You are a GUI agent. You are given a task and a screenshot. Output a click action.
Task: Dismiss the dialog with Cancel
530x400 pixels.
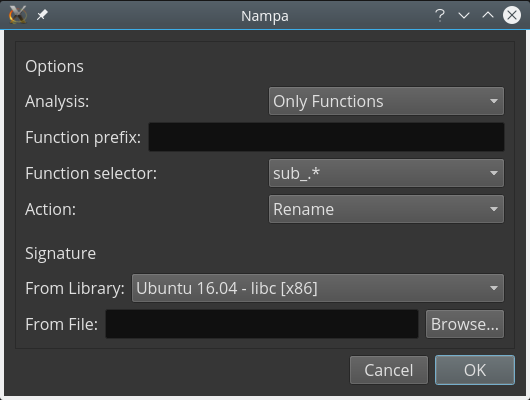[x=389, y=370]
